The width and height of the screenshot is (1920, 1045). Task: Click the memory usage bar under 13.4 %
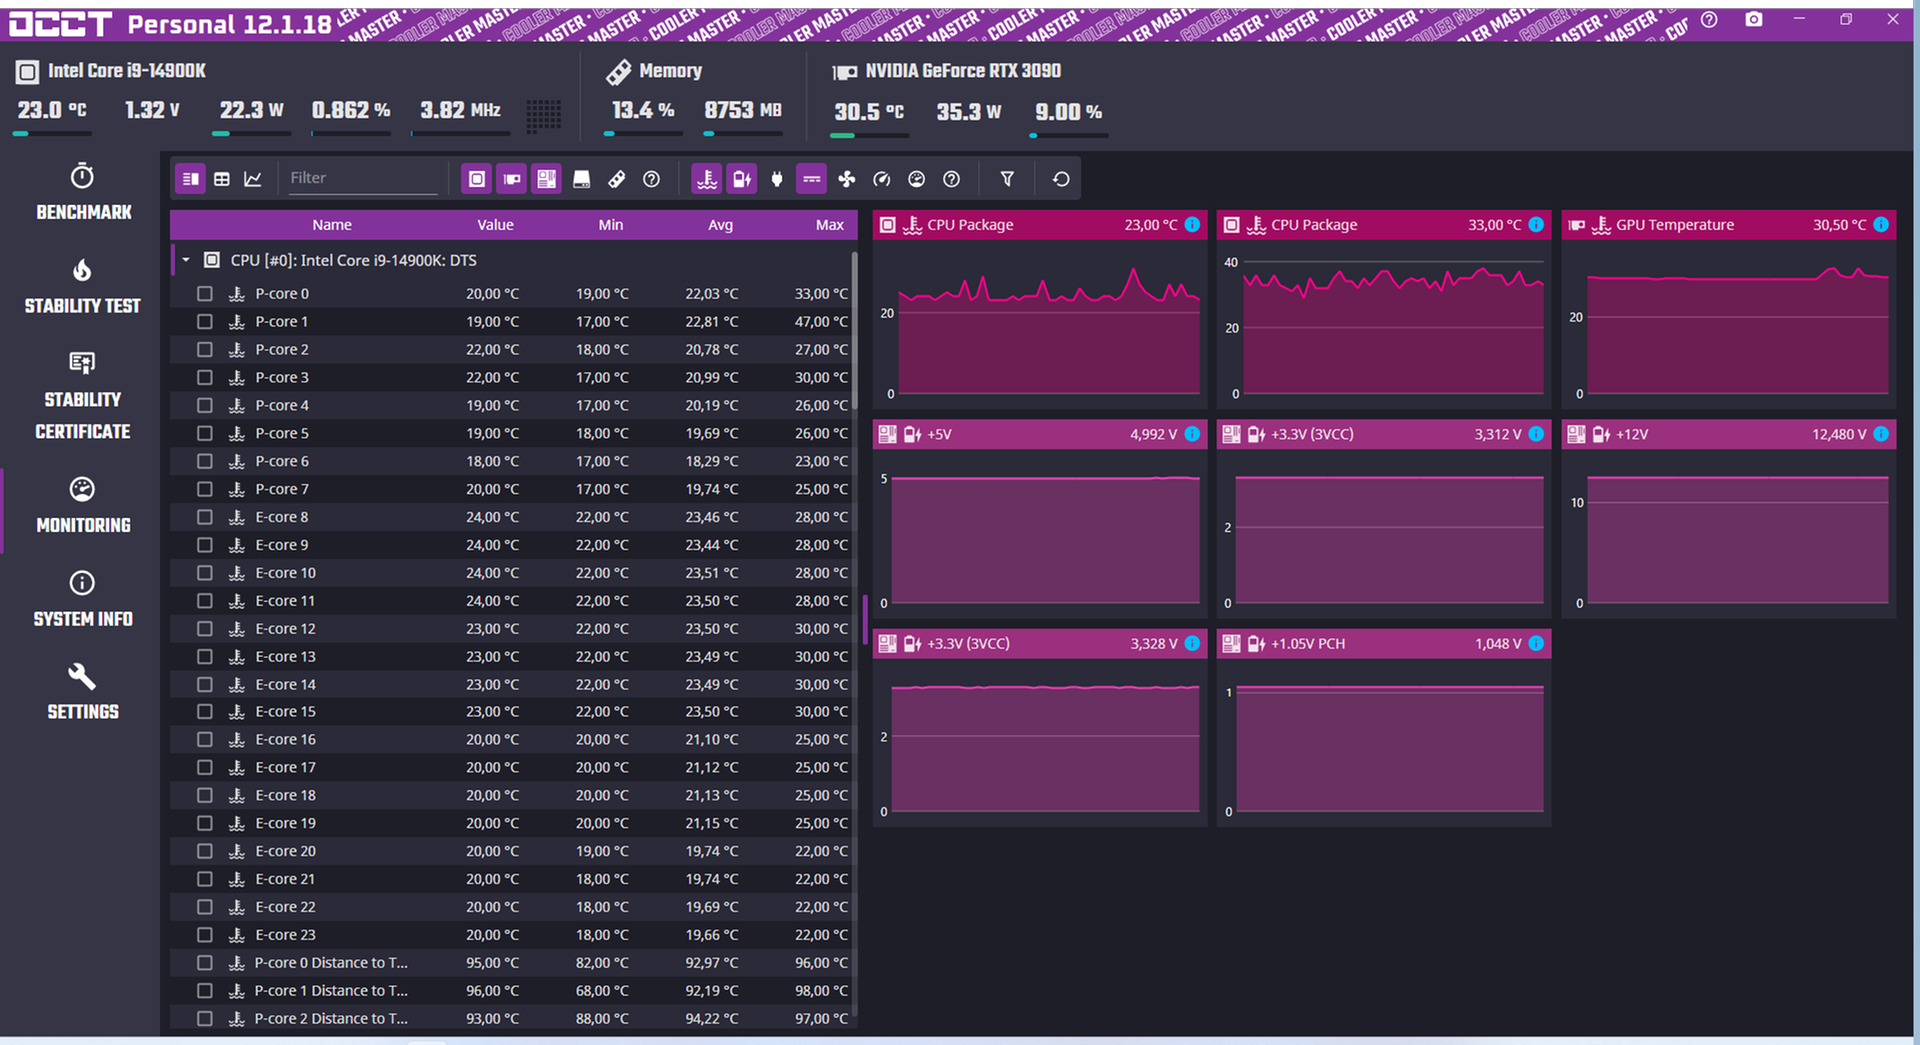click(x=644, y=134)
